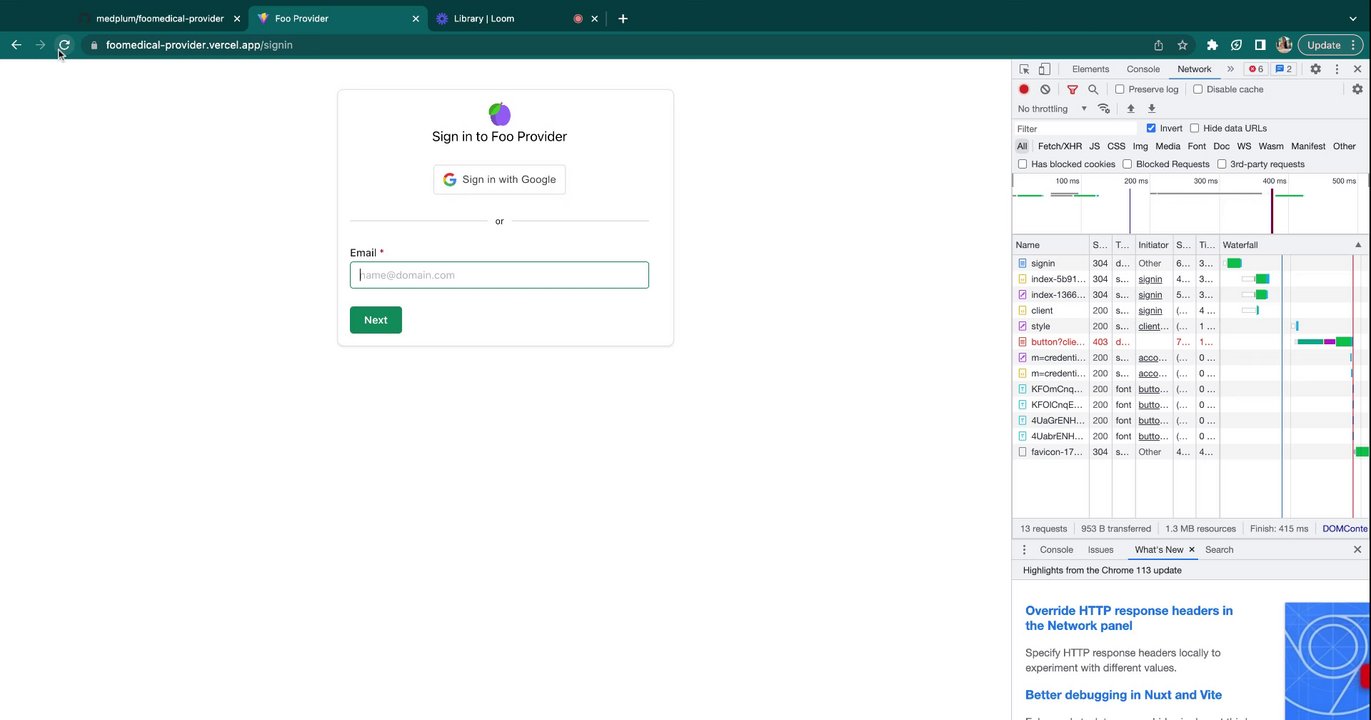1371x720 pixels.
Task: Select the Network panel tab
Action: tap(1194, 69)
